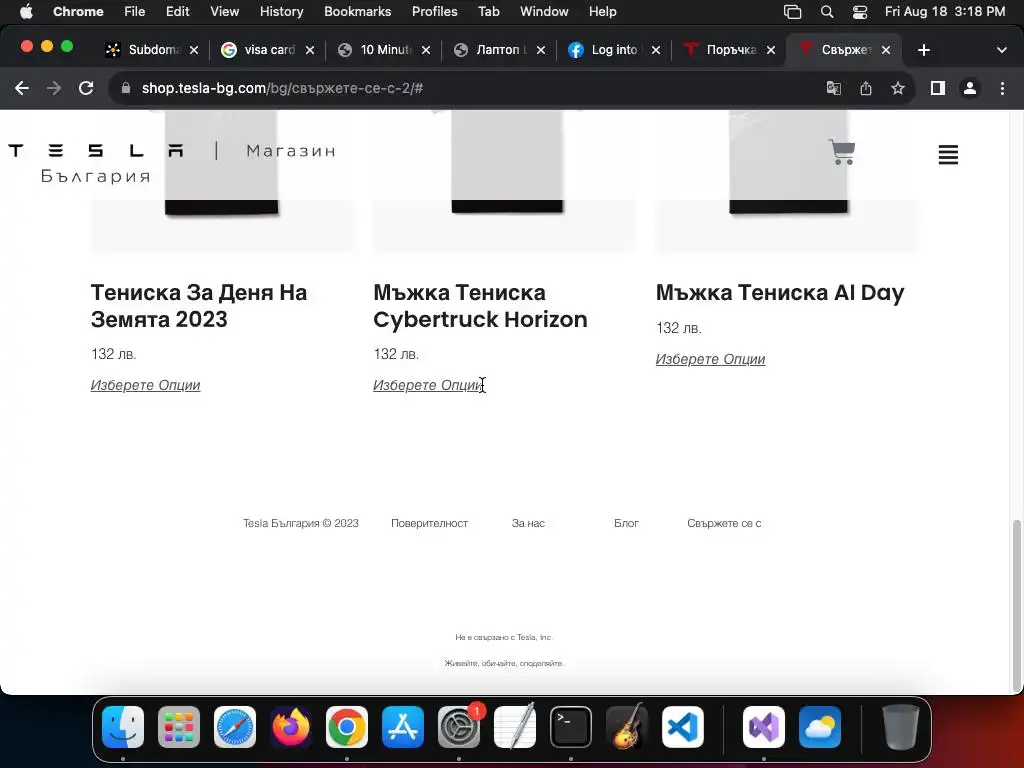Screen dimensions: 1024x768
Task: Open Finder from the Dock
Action: 123,727
